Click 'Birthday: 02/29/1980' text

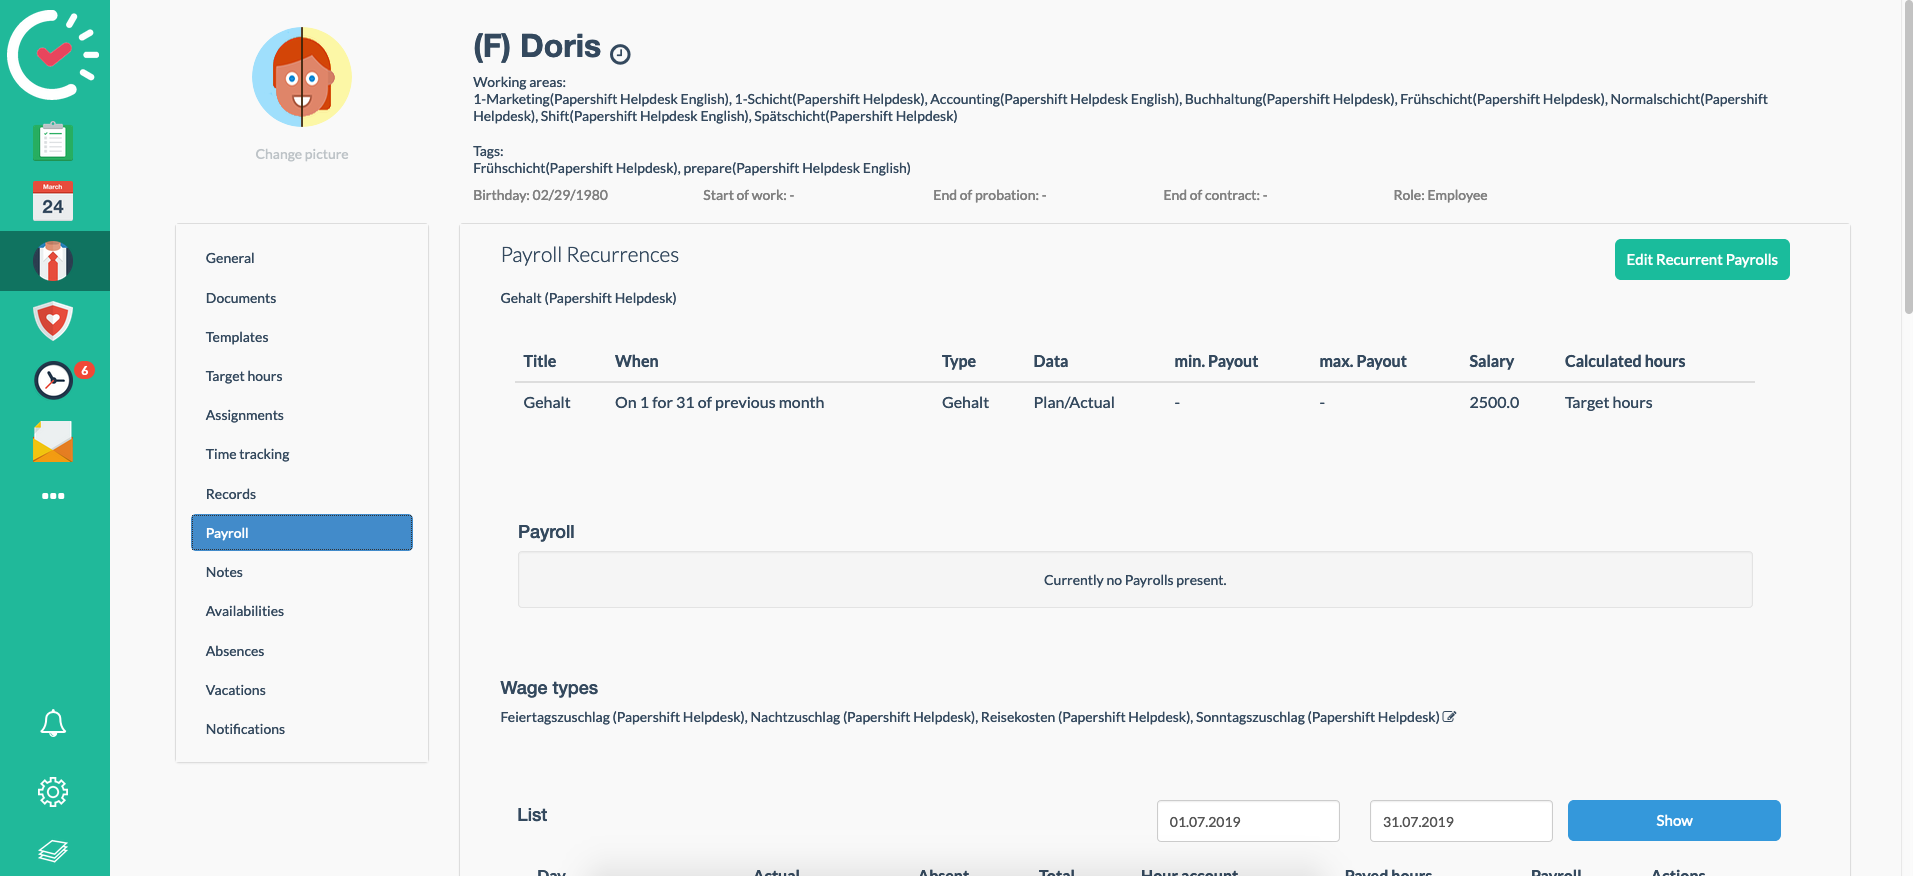coord(540,195)
